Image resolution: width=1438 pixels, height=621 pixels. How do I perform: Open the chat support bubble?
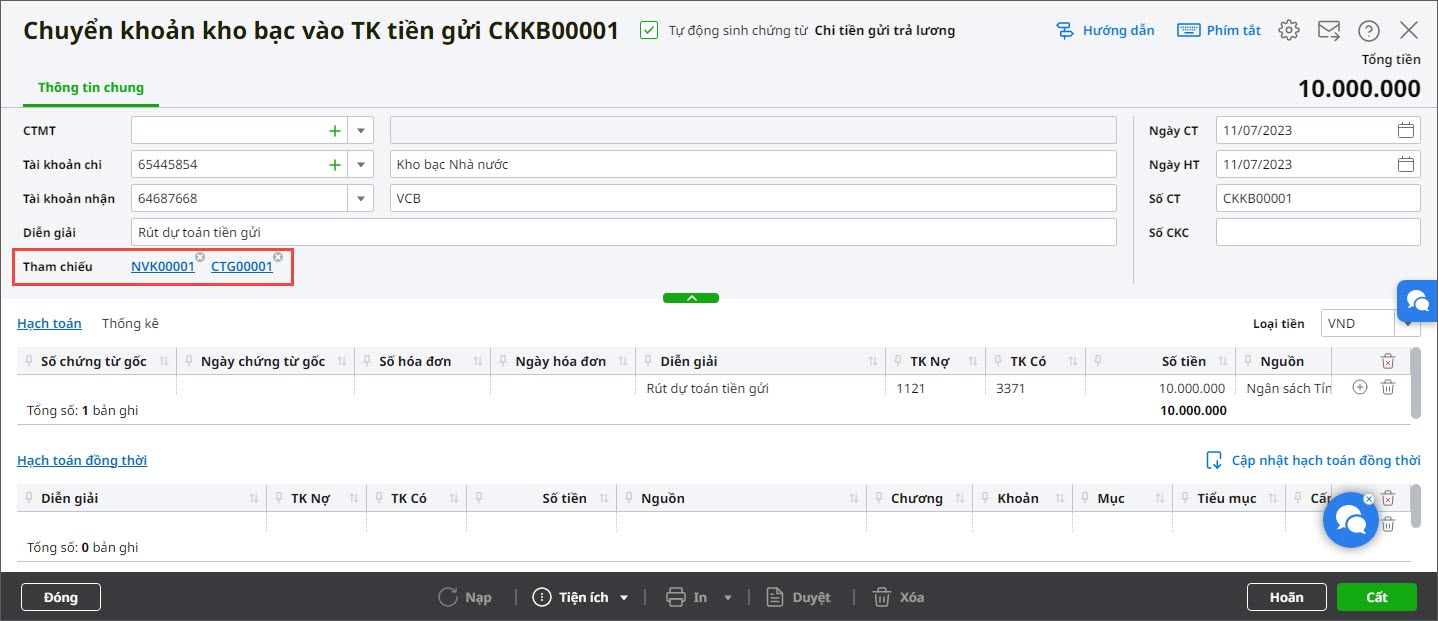(x=1350, y=519)
